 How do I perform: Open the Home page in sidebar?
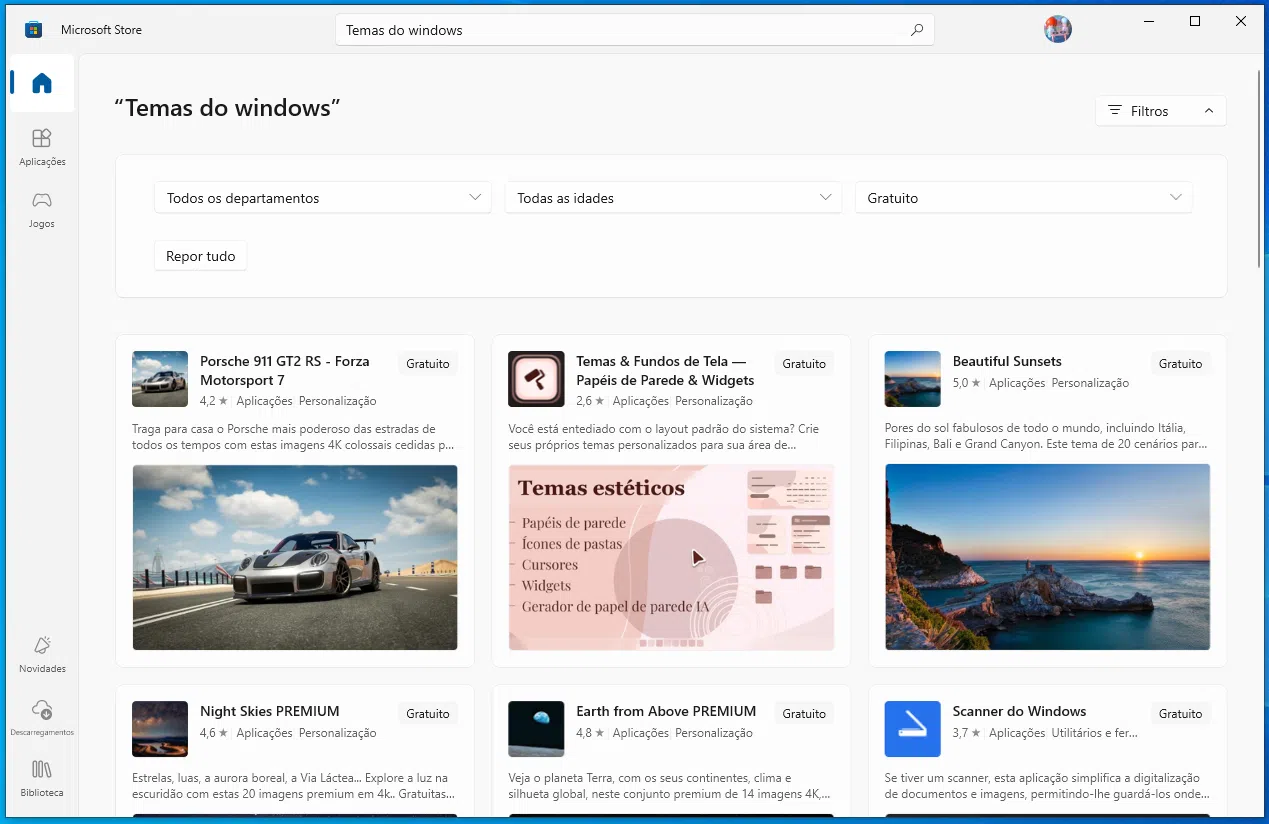pos(42,83)
